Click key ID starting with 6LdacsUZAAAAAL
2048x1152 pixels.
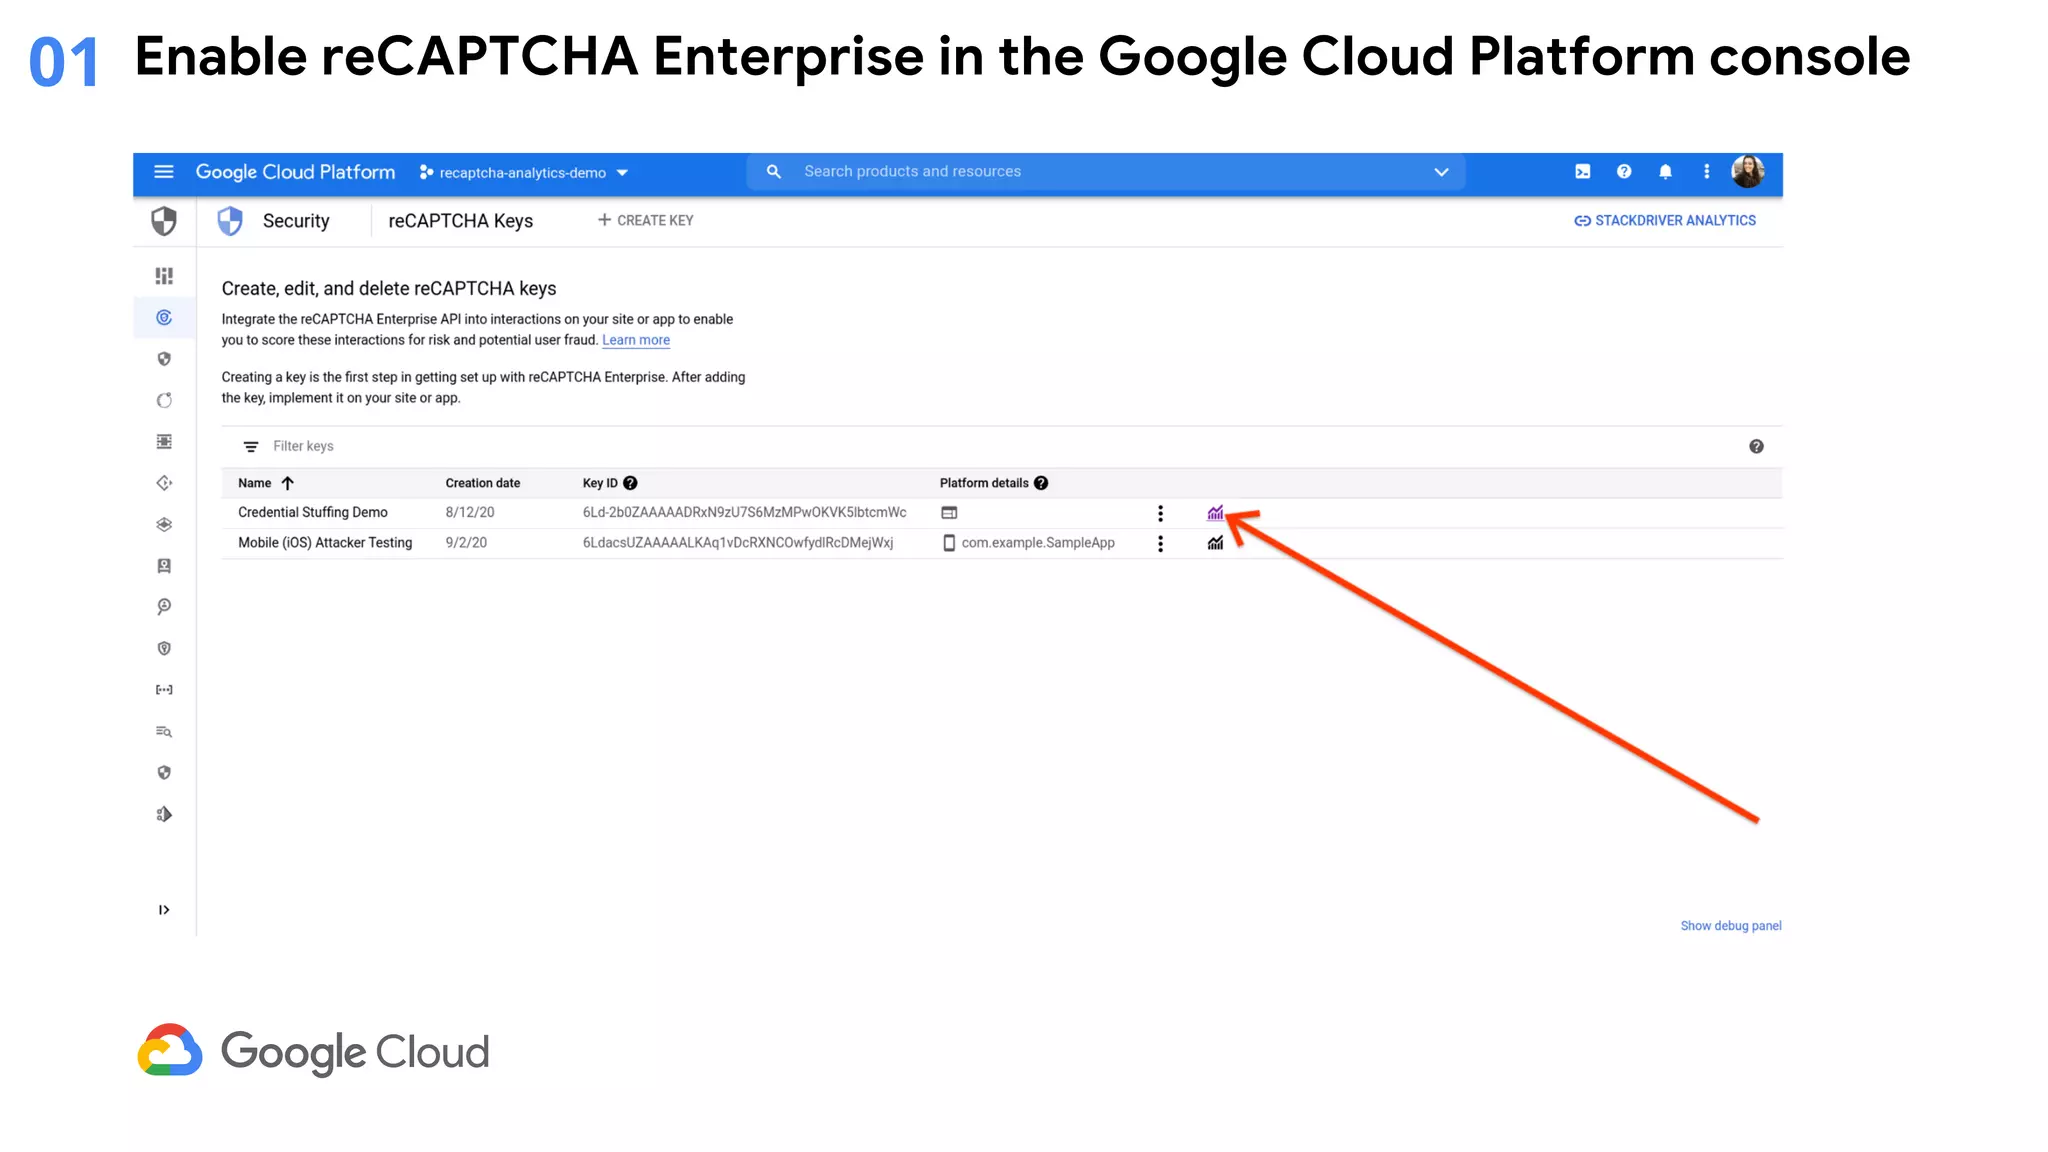pyautogui.click(x=738, y=543)
